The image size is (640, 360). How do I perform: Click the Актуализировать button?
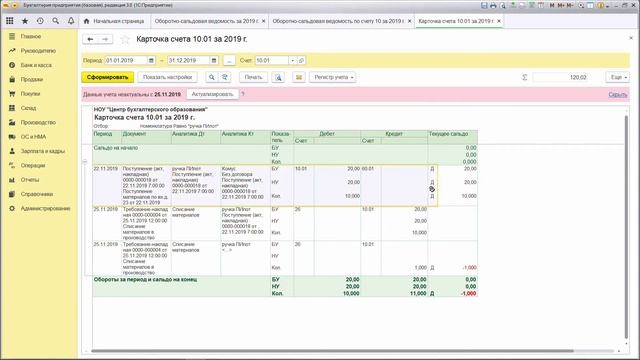pyautogui.click(x=212, y=94)
